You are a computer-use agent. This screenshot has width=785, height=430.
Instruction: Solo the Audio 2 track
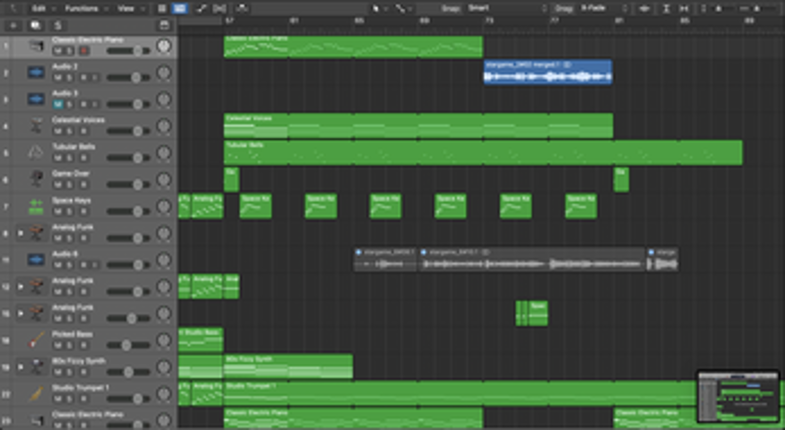click(70, 78)
